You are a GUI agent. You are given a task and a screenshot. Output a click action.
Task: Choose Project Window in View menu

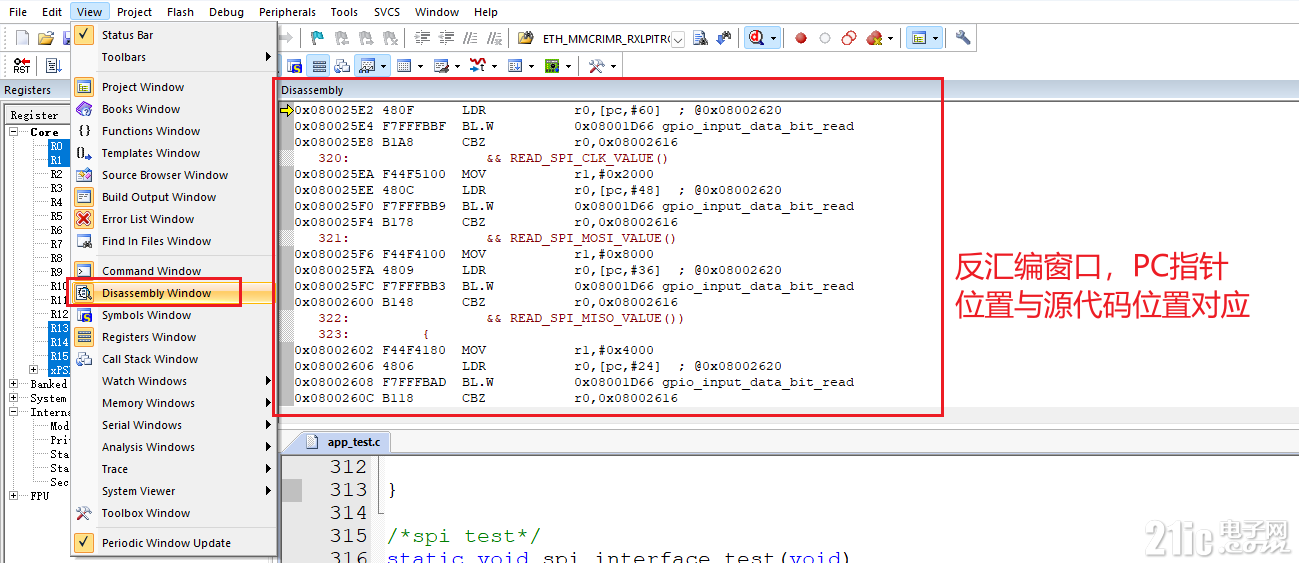173,87
